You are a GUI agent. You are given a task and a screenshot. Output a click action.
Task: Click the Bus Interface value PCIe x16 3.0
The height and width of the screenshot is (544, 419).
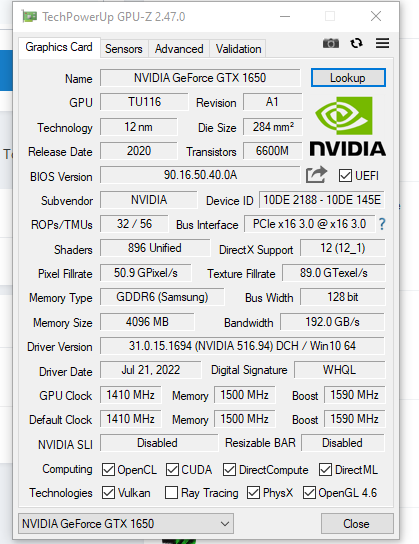[x=309, y=224]
